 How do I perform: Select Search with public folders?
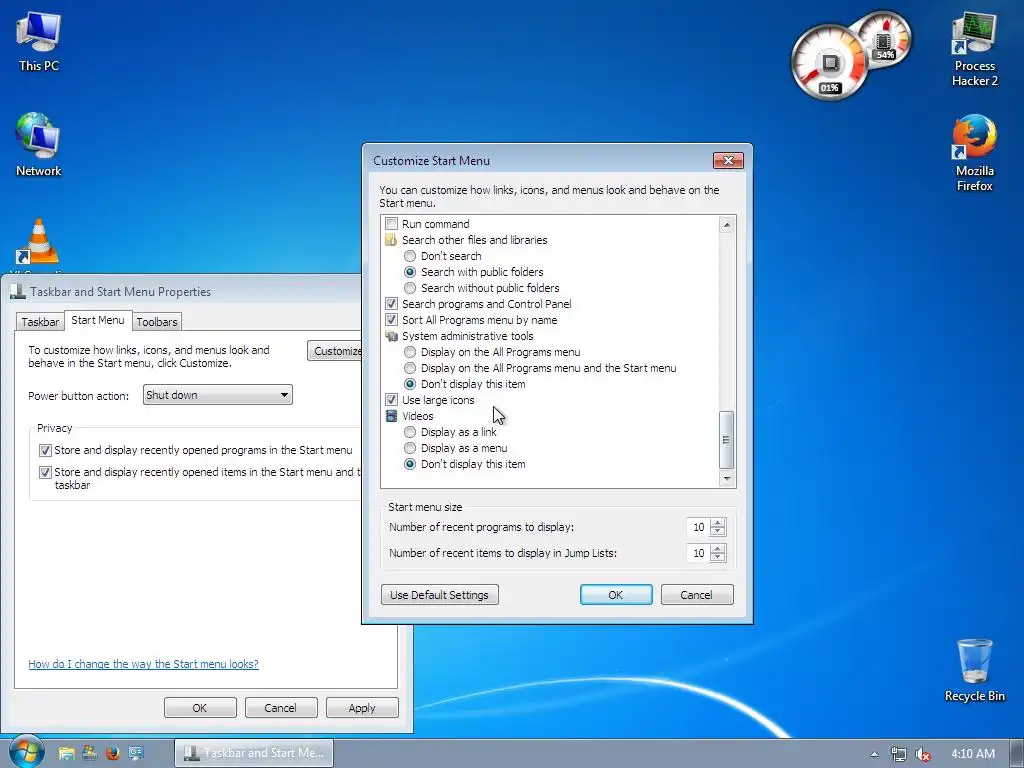tap(409, 272)
